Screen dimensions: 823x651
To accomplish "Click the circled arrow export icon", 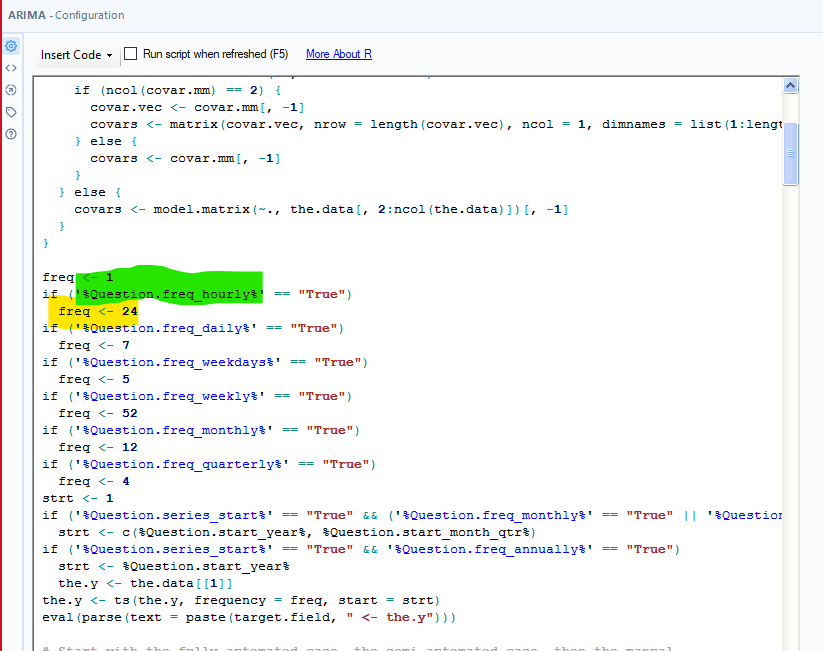I will pyautogui.click(x=11, y=89).
